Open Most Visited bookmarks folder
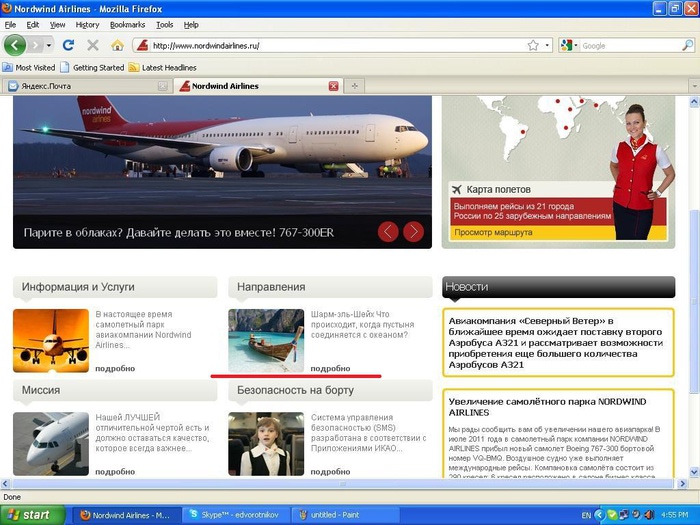This screenshot has width=700, height=525. [29, 68]
